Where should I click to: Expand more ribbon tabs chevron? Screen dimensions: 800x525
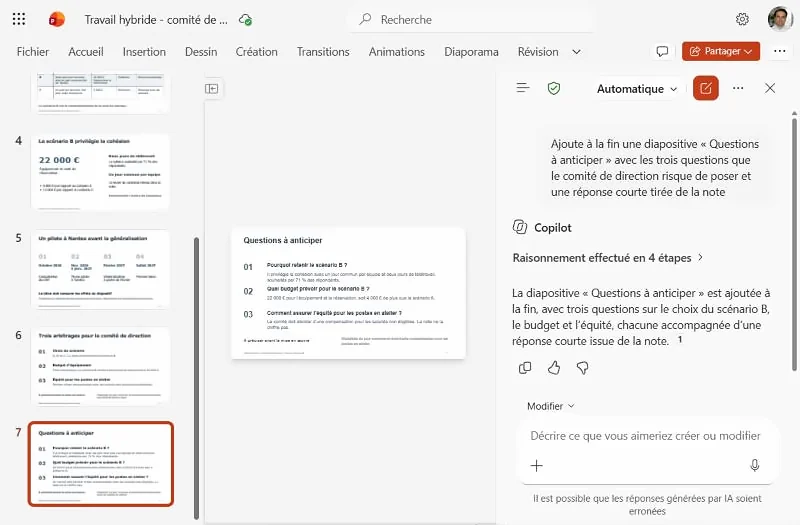(x=576, y=52)
